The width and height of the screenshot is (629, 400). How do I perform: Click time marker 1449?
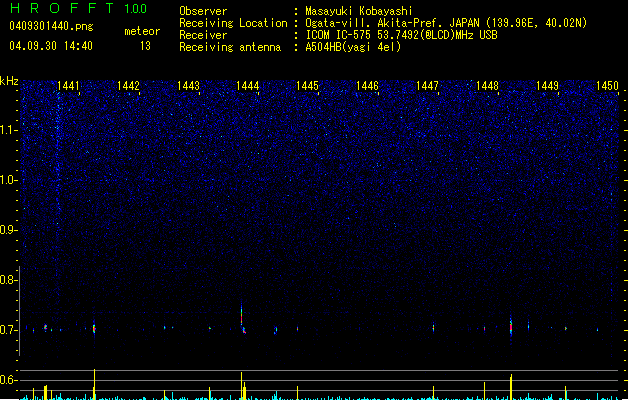pyautogui.click(x=547, y=86)
